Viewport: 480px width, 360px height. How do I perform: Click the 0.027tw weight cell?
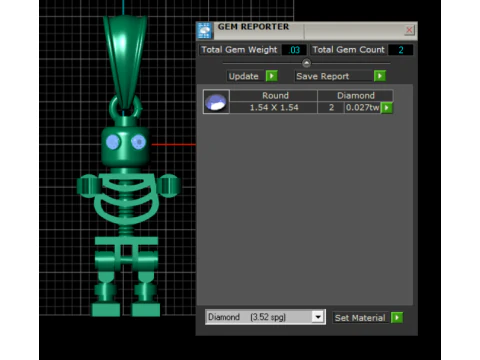click(363, 108)
